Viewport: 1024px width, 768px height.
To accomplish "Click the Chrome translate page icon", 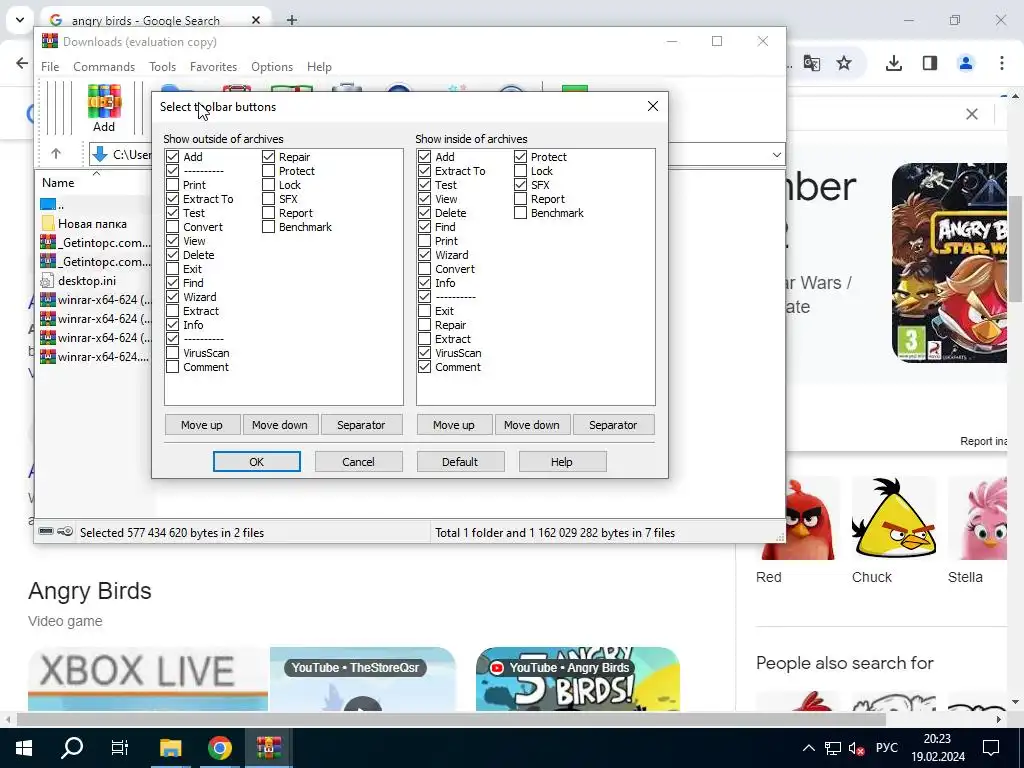I will [x=812, y=63].
